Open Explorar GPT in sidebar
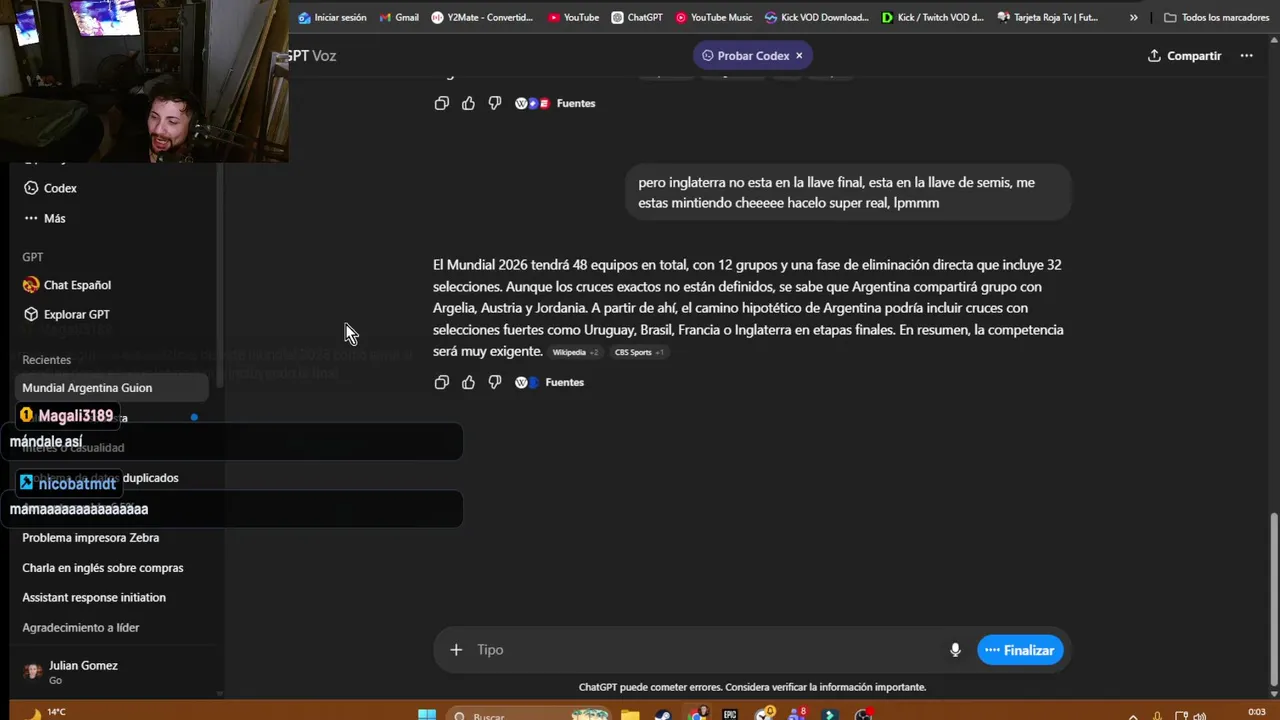This screenshot has height=720, width=1280. tap(113, 314)
